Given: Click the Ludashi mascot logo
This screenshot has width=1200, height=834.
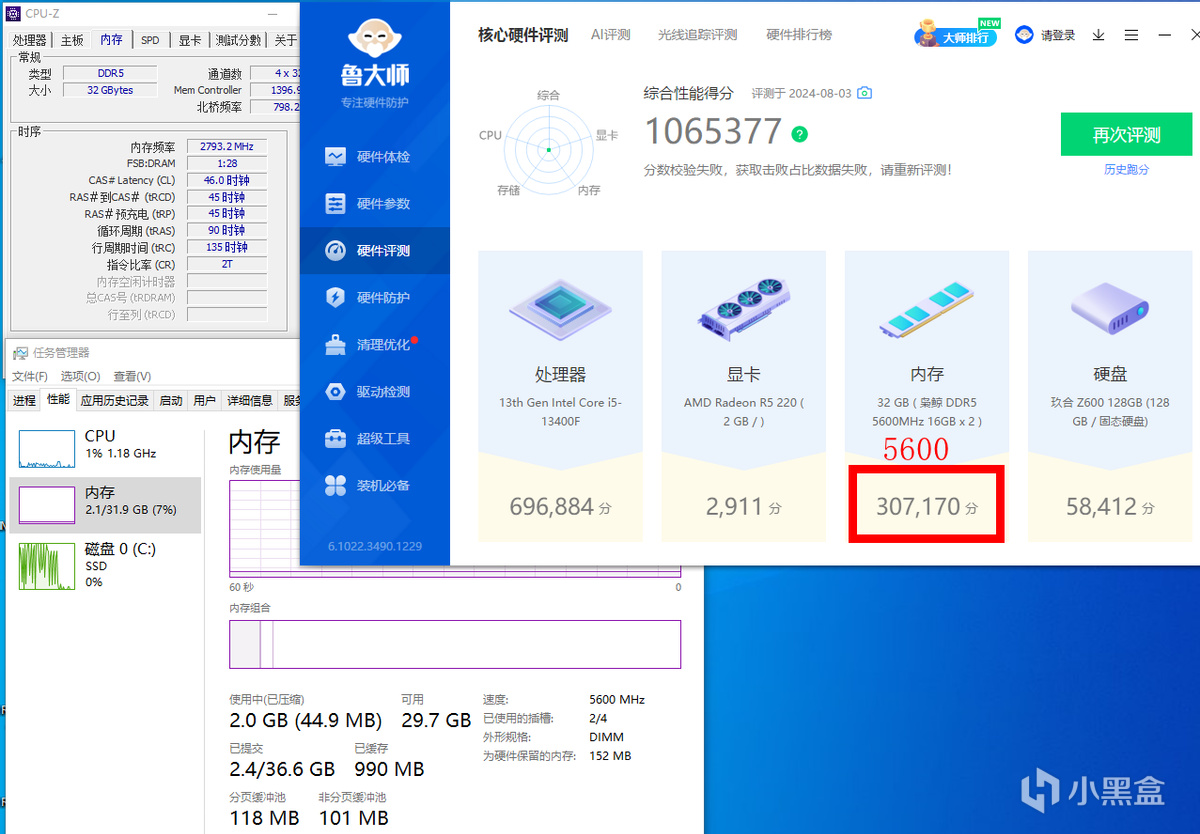Looking at the screenshot, I should point(374,38).
